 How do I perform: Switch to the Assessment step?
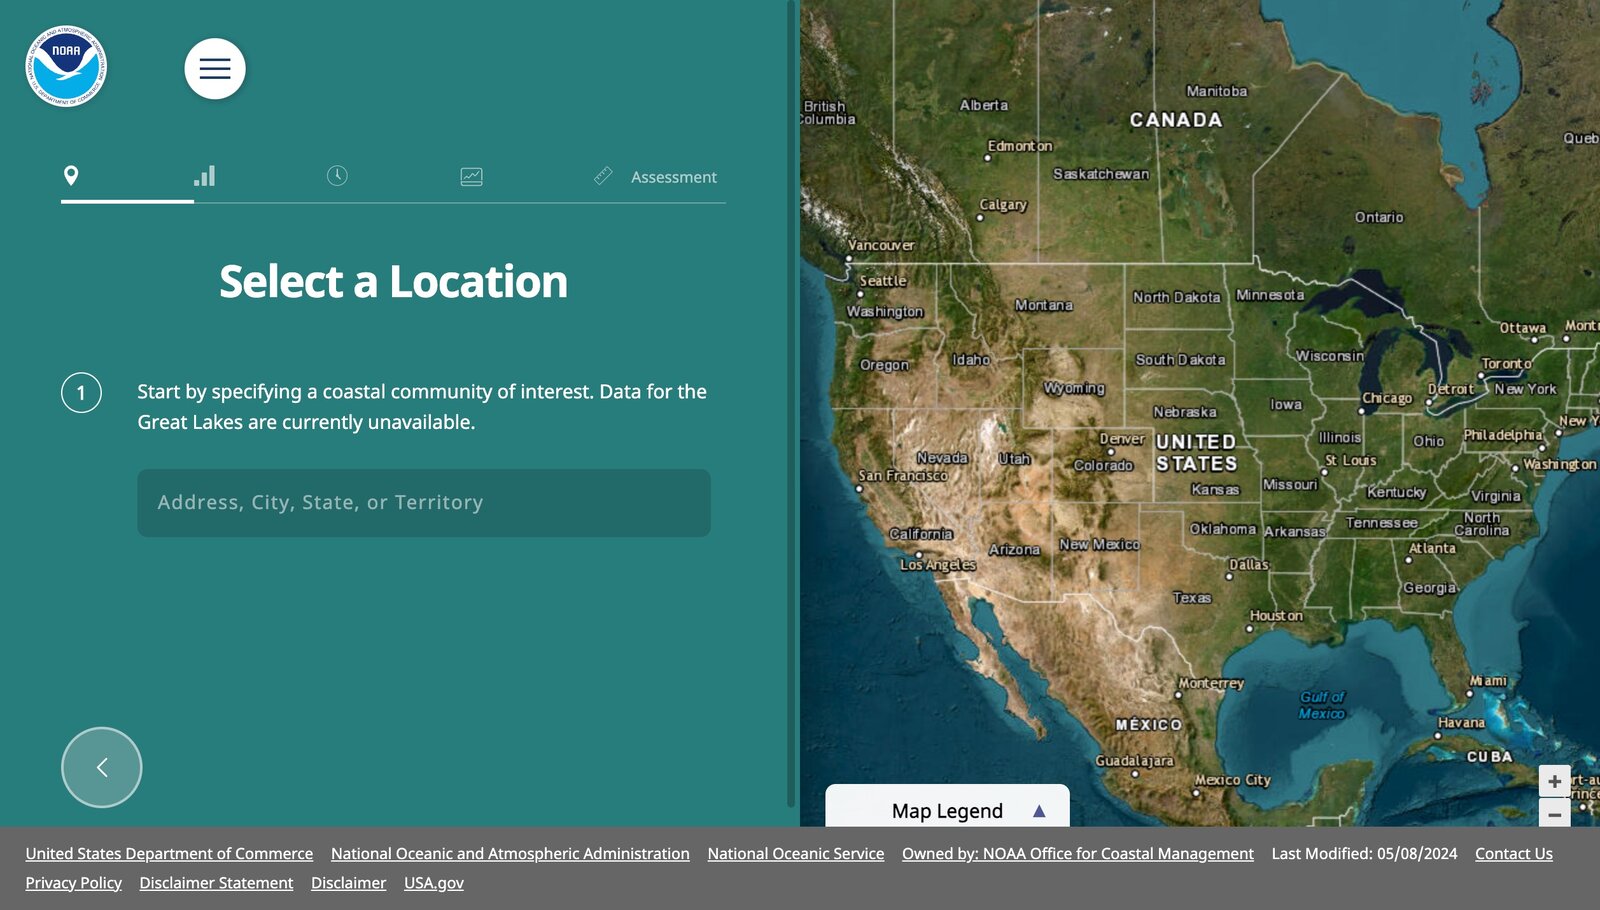[x=673, y=176]
